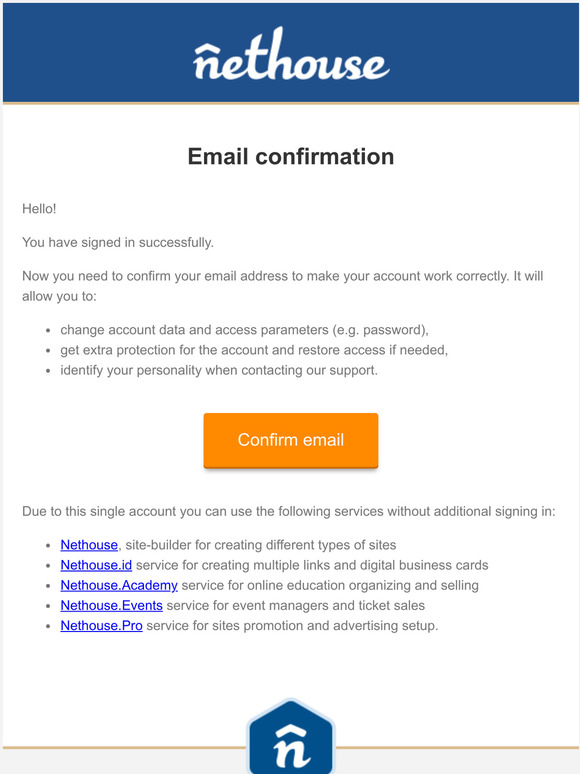Visit the Nethouse.Events link
580x774 pixels.
point(112,606)
